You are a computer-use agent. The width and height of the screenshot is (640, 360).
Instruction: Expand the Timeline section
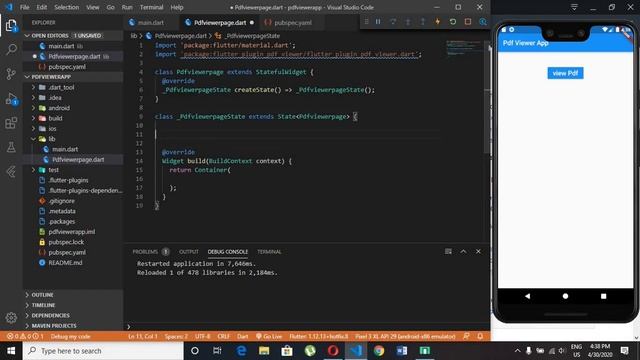click(43, 305)
